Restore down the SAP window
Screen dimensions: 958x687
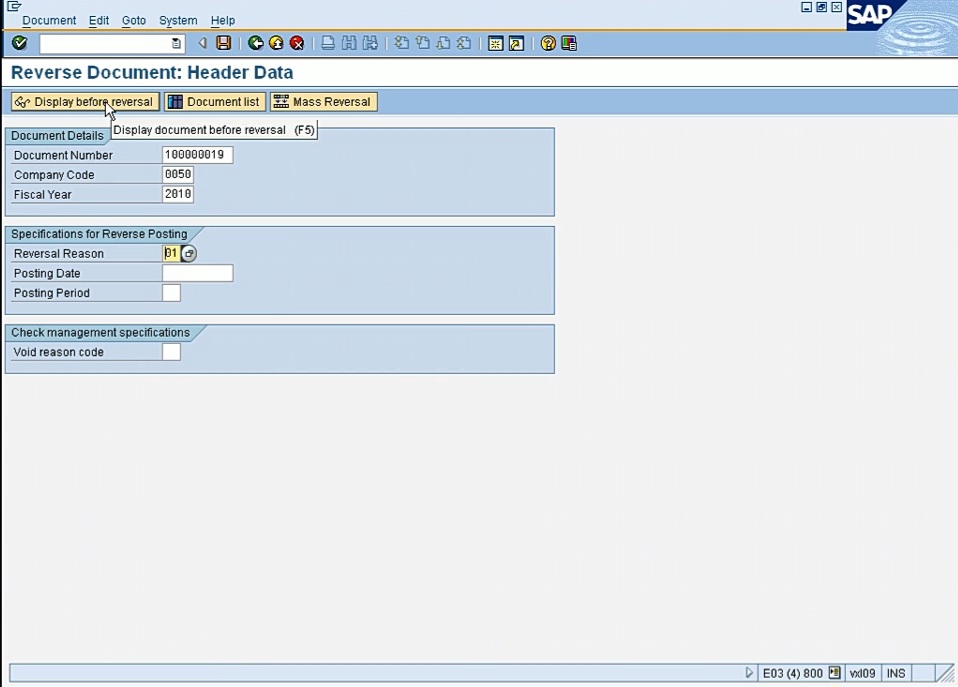pyautogui.click(x=822, y=7)
